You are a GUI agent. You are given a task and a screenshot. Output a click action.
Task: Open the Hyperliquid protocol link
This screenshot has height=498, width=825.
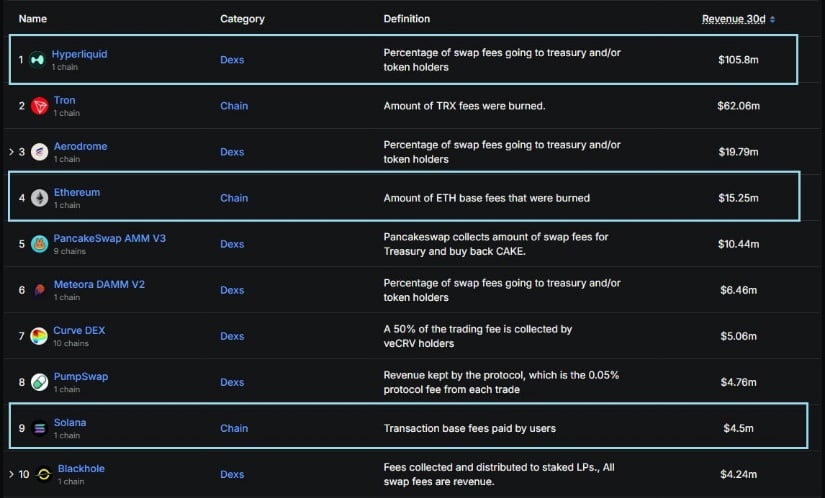coord(79,54)
